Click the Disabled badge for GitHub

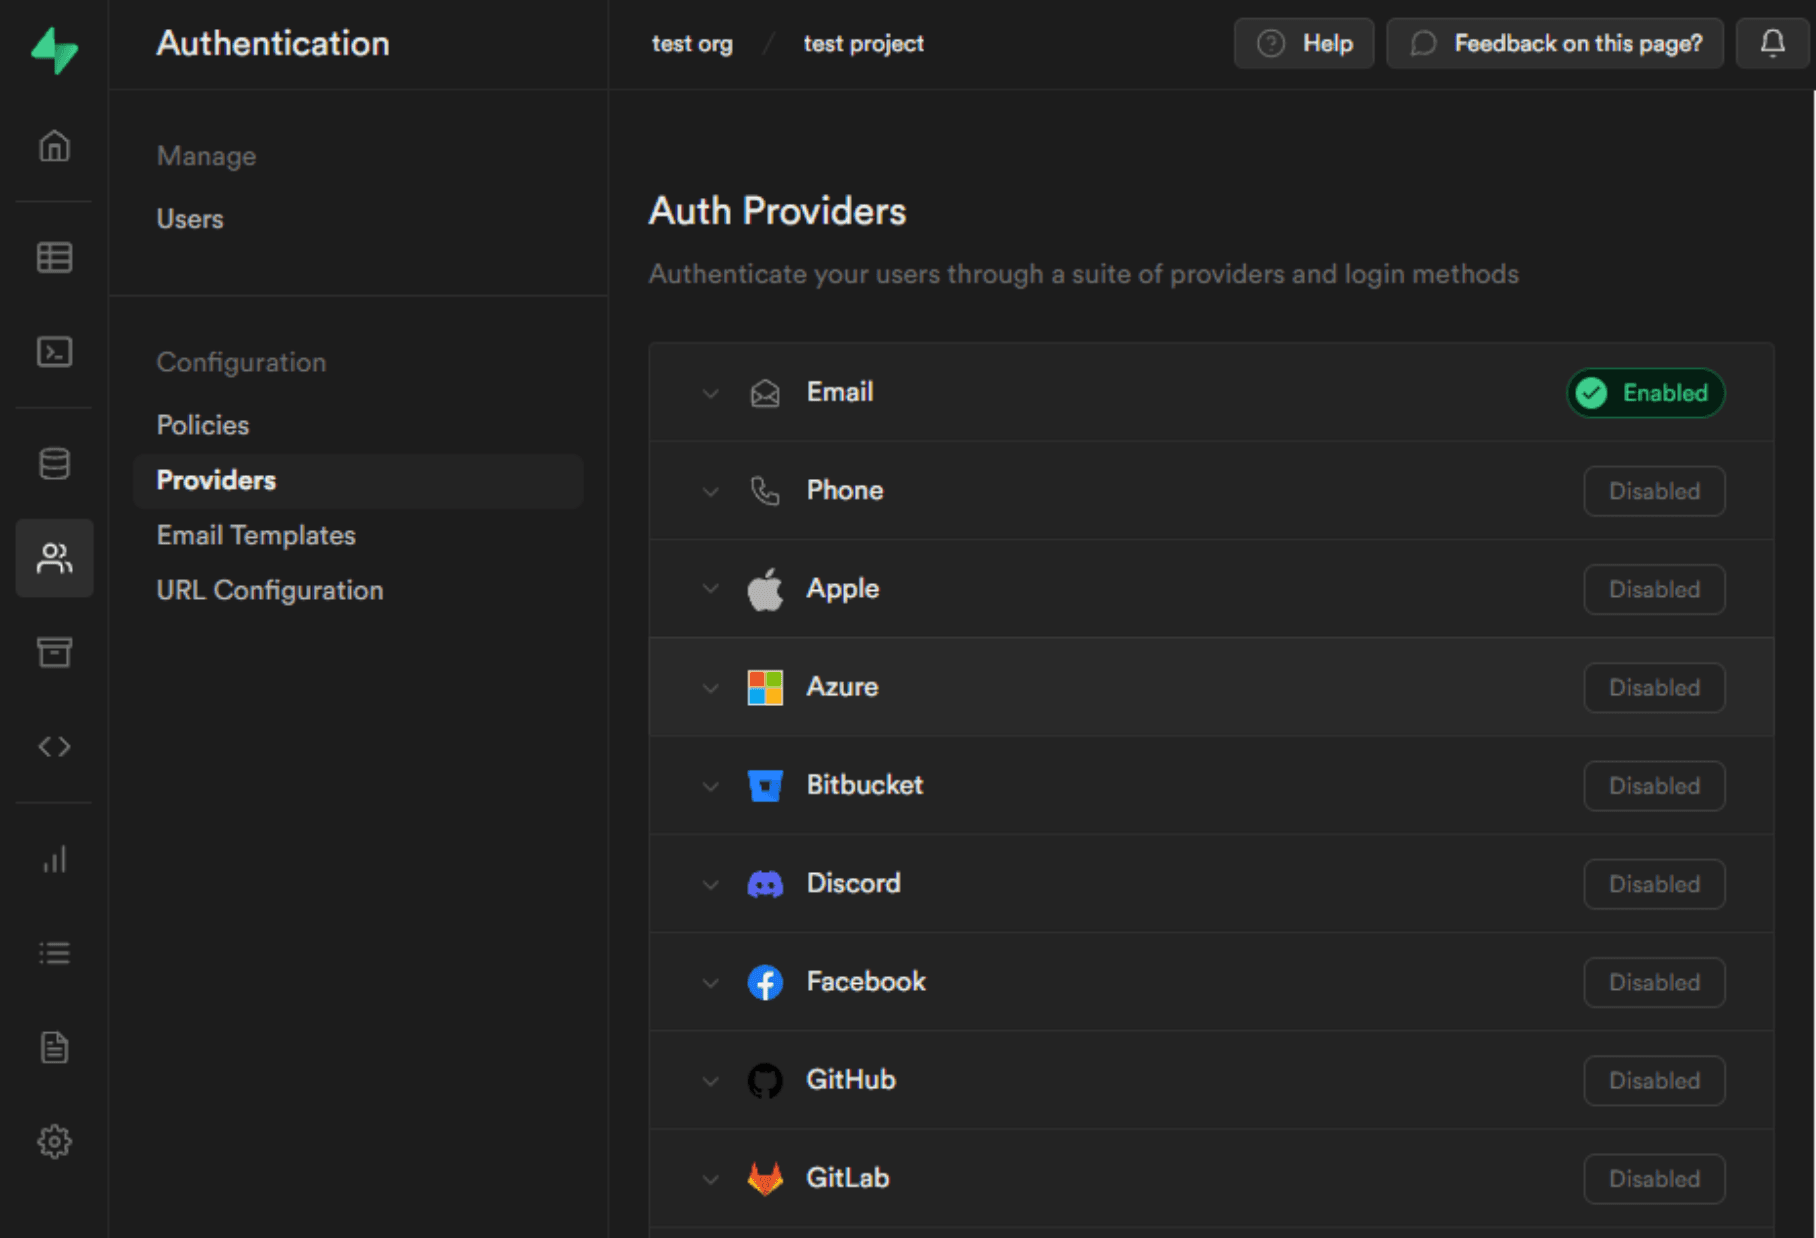click(1654, 1081)
